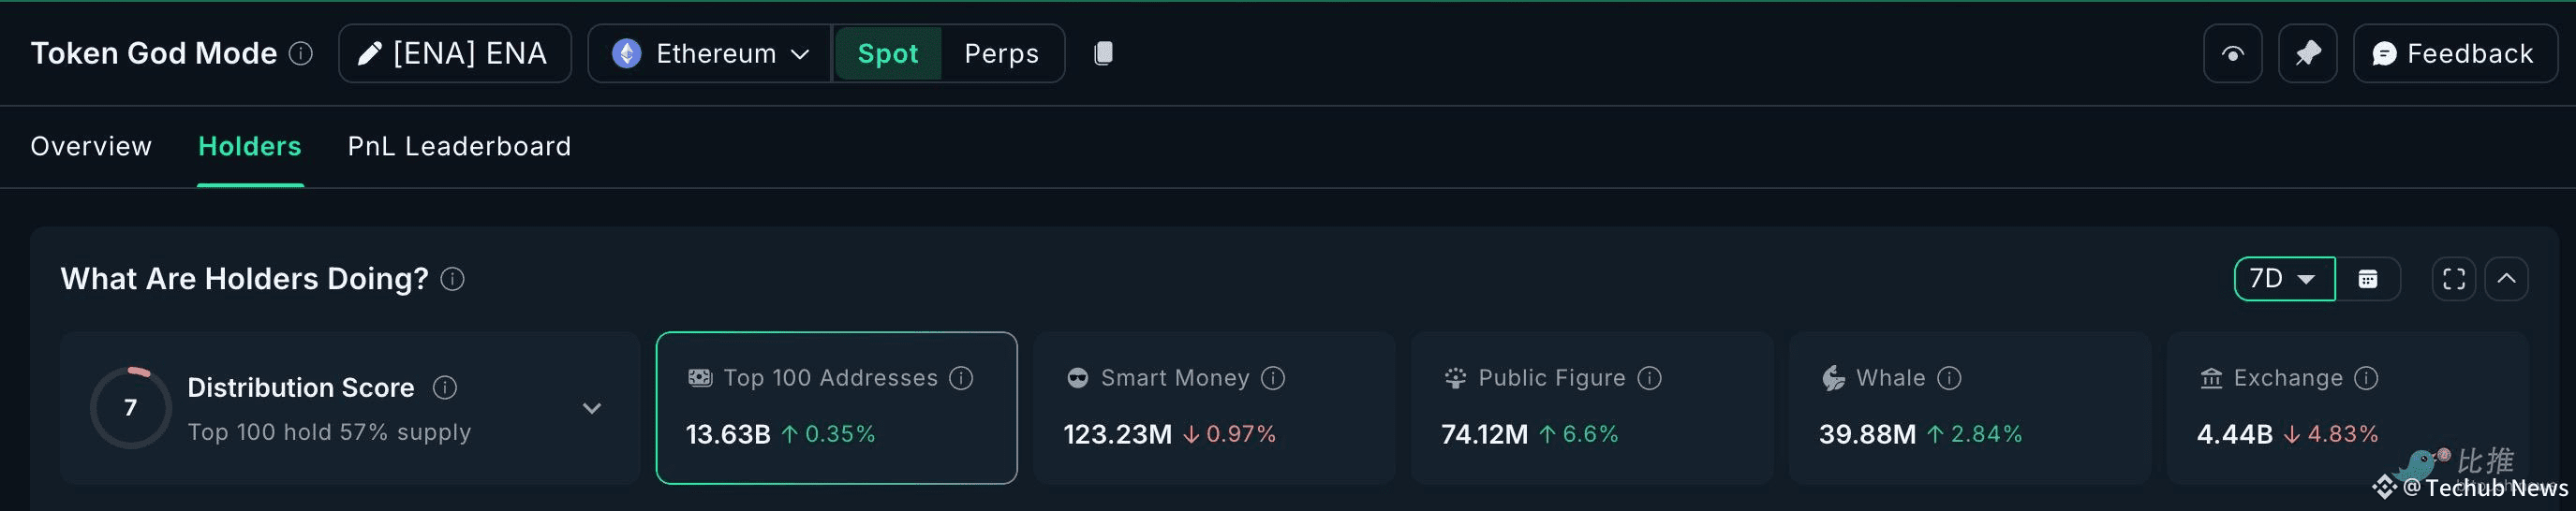Click info icon next to Exchange

(x=2365, y=378)
